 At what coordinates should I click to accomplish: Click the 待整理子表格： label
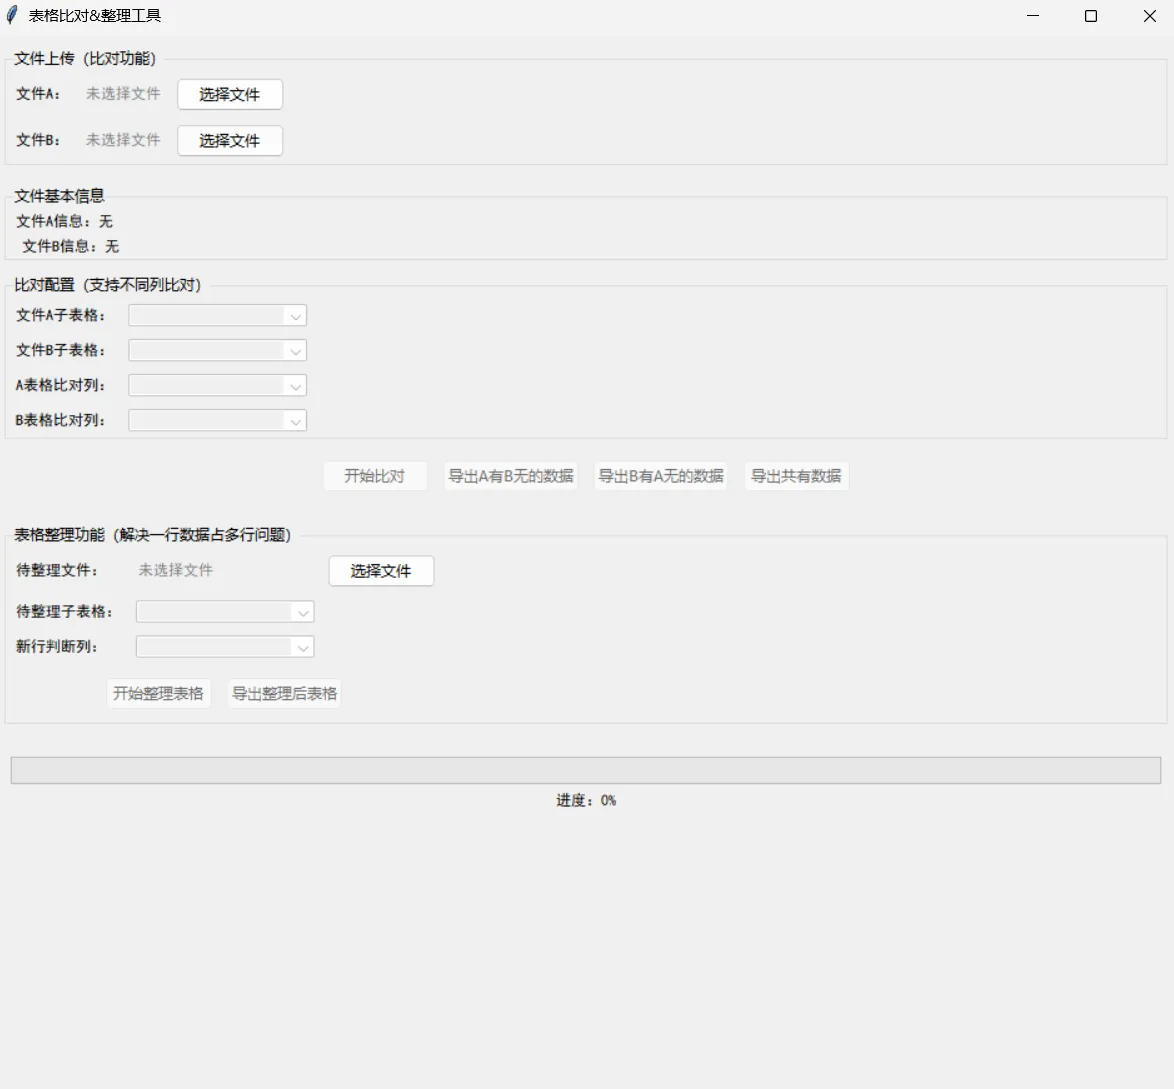point(64,612)
